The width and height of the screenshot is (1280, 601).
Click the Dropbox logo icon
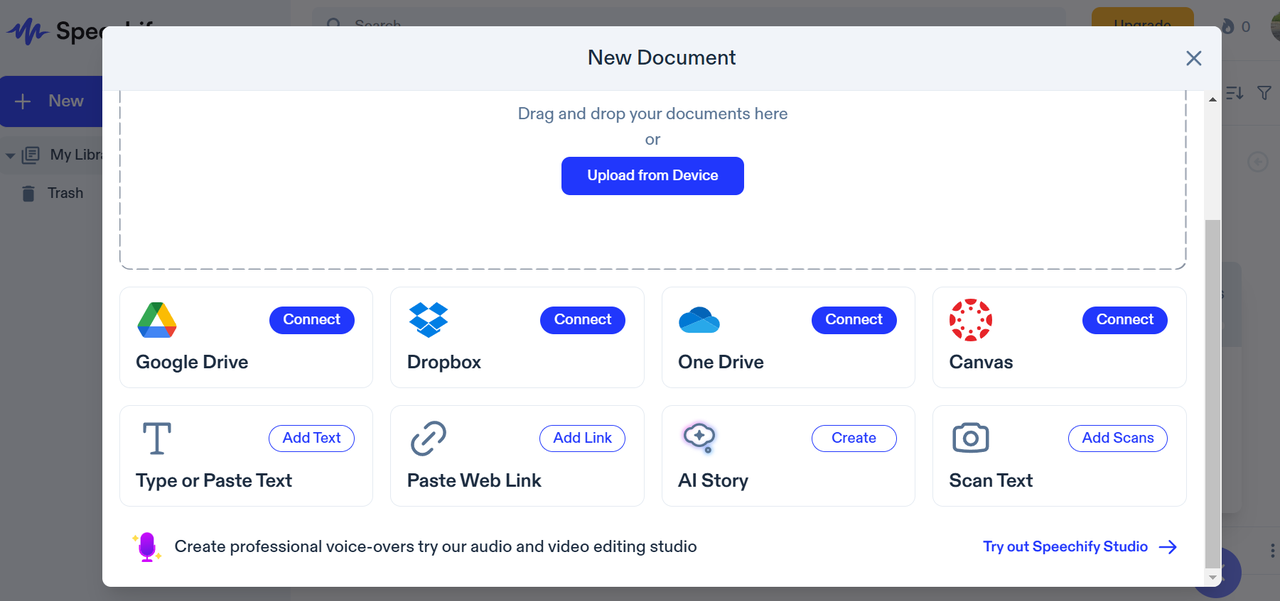point(428,319)
